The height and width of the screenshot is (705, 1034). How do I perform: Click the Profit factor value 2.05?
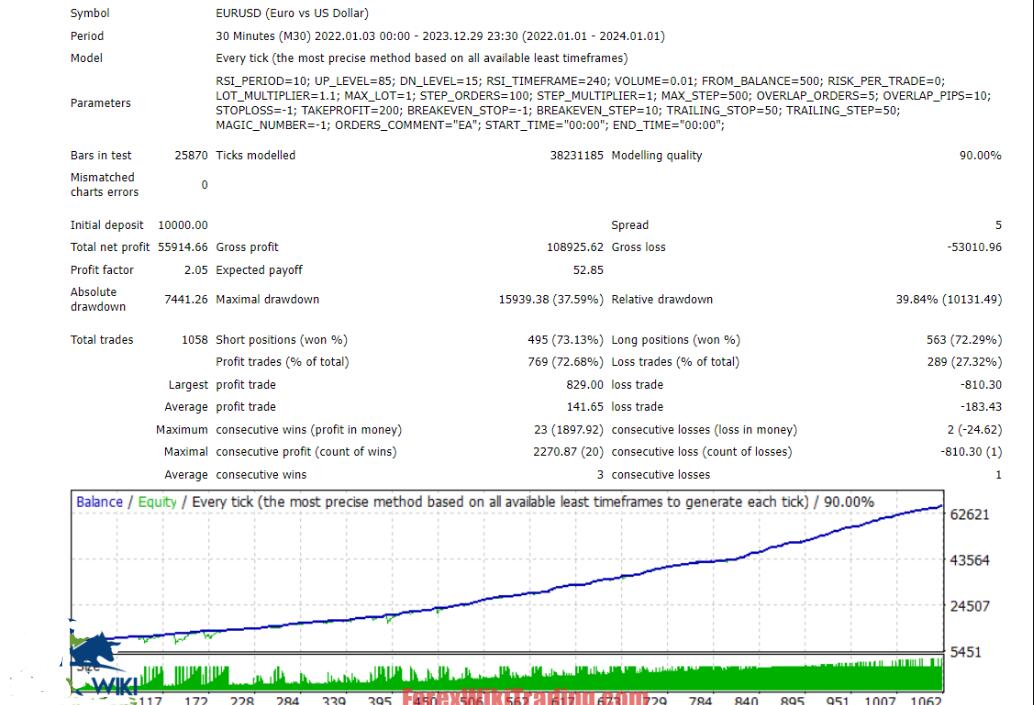[195, 270]
